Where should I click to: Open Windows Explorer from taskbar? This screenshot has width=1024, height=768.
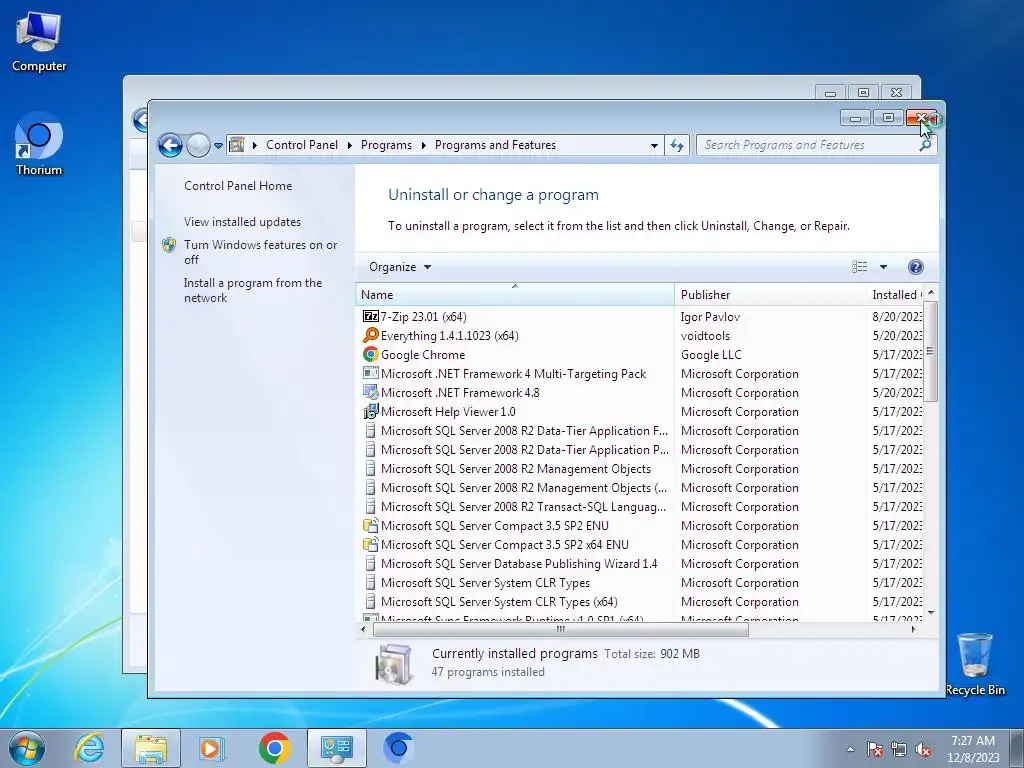[x=151, y=748]
